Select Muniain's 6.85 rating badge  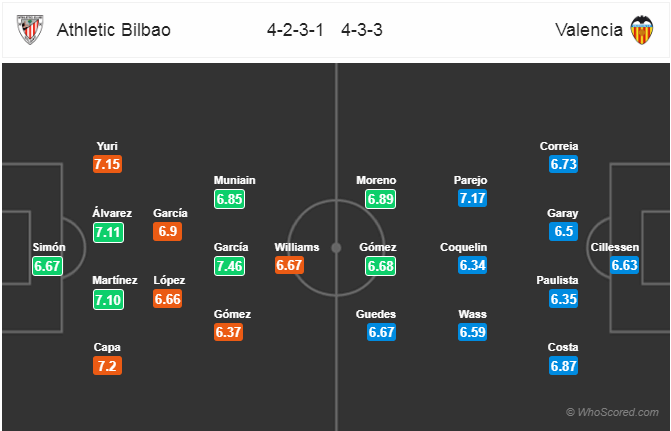pos(229,199)
